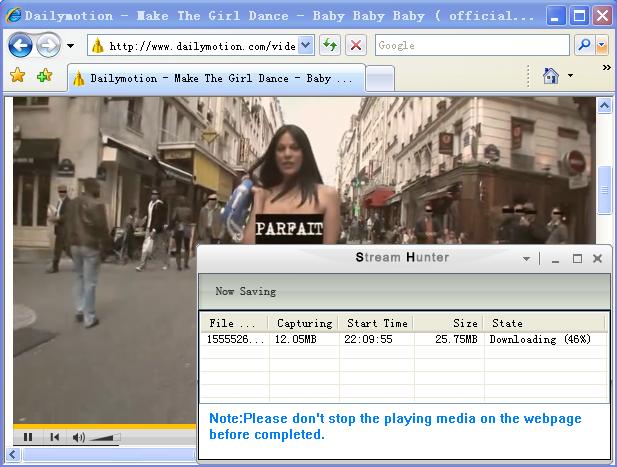This screenshot has width=617, height=467.
Task: Open the Favorites star icon
Action: [x=18, y=75]
